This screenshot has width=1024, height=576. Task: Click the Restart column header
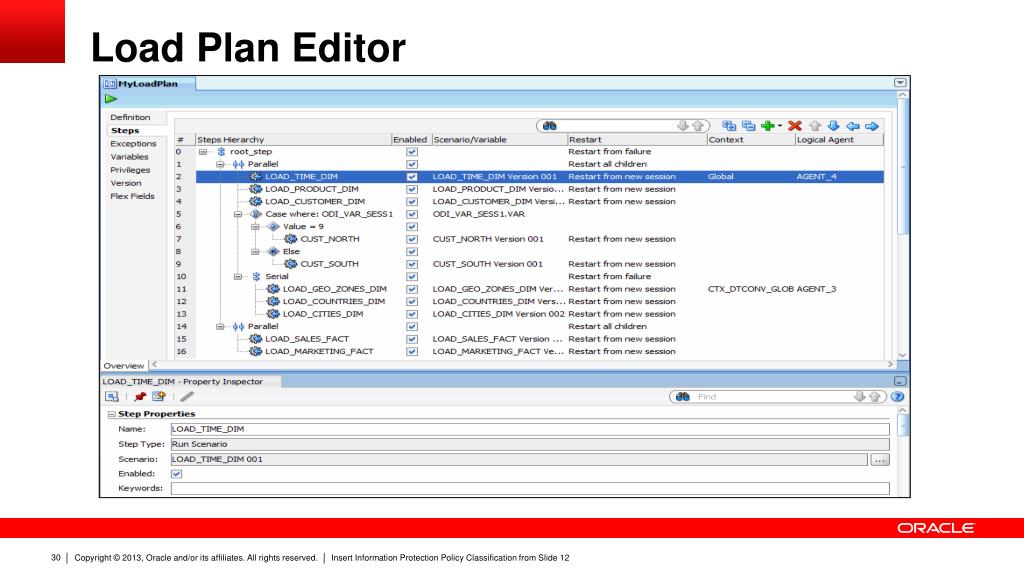point(637,140)
